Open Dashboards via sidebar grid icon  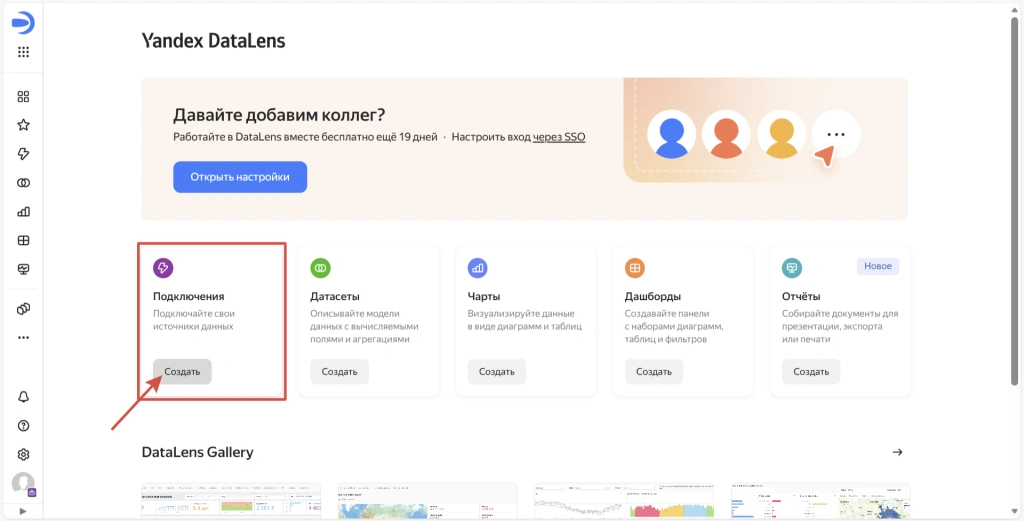coord(23,241)
